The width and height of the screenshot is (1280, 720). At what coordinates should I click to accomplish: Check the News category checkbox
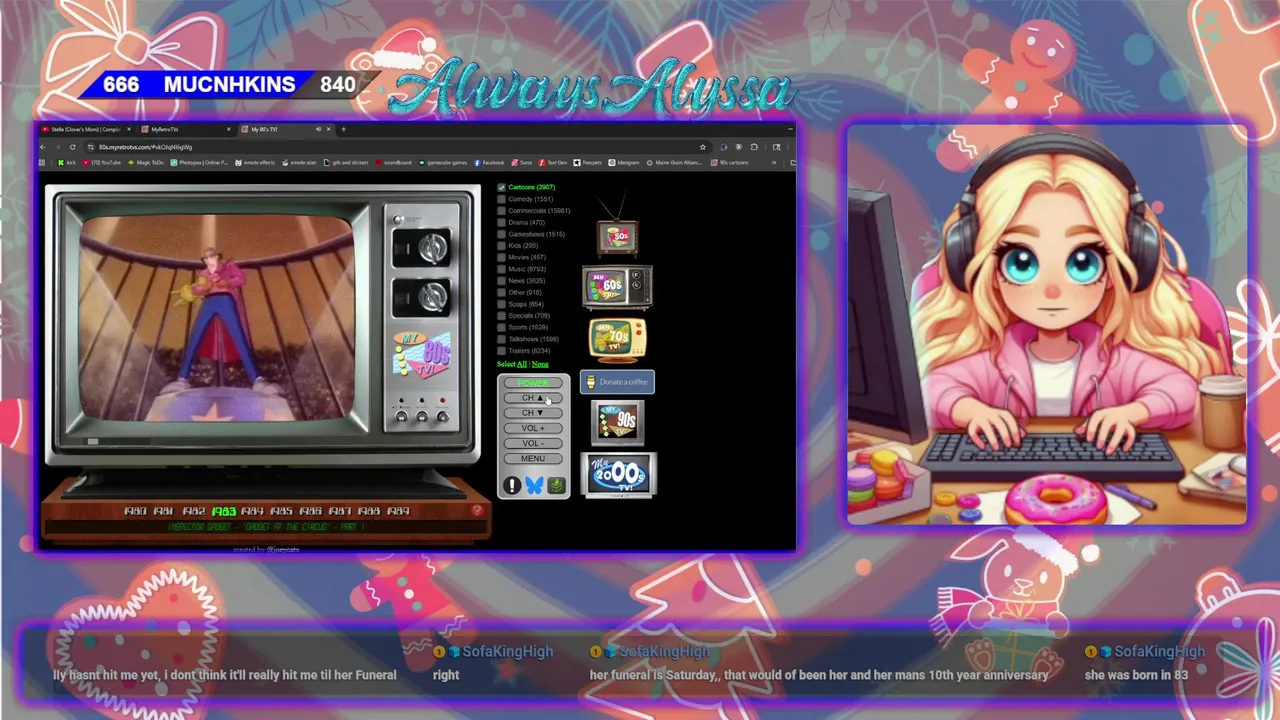(502, 281)
